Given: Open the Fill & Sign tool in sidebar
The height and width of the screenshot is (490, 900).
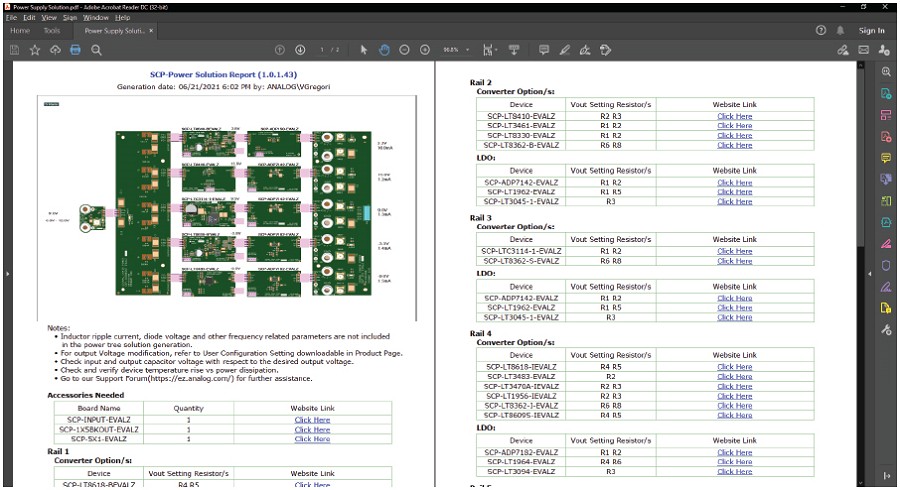Looking at the screenshot, I should [x=886, y=287].
